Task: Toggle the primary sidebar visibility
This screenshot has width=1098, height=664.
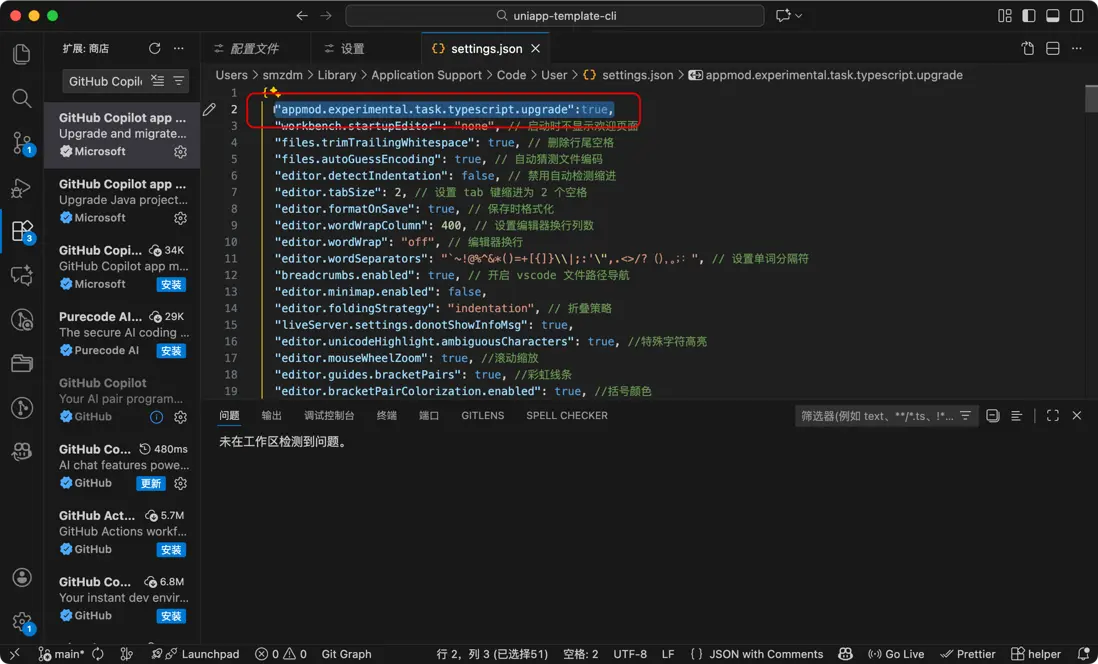Action: coord(1029,16)
